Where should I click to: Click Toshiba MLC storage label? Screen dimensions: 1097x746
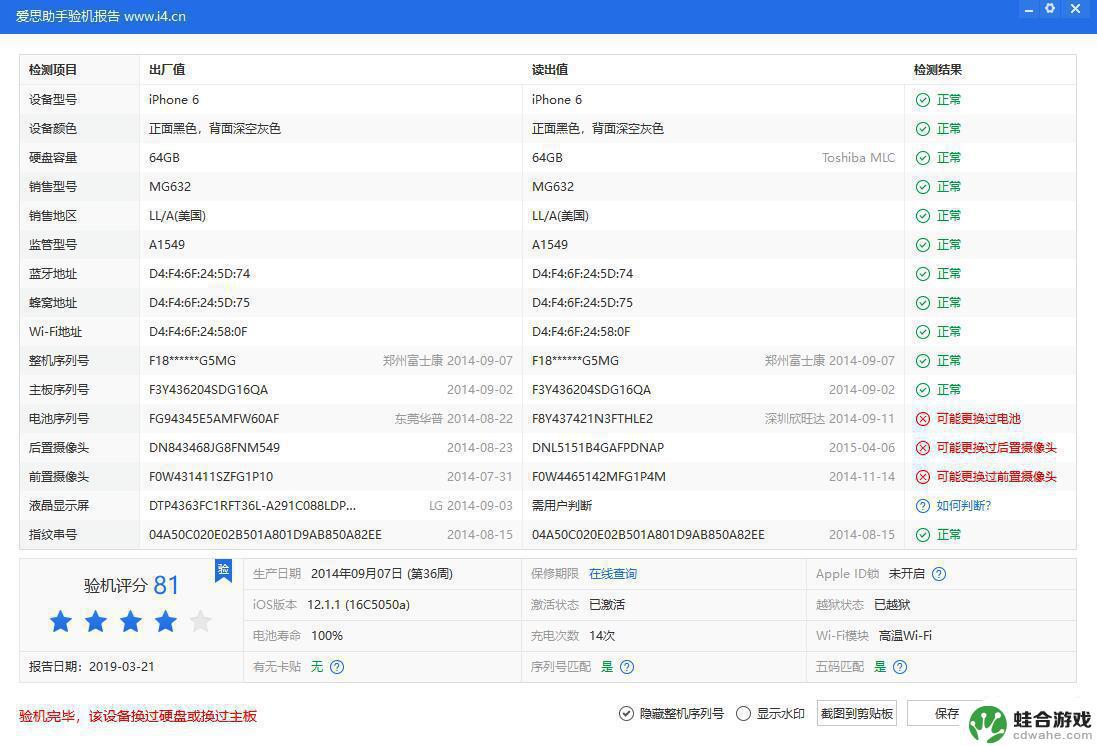tap(858, 158)
